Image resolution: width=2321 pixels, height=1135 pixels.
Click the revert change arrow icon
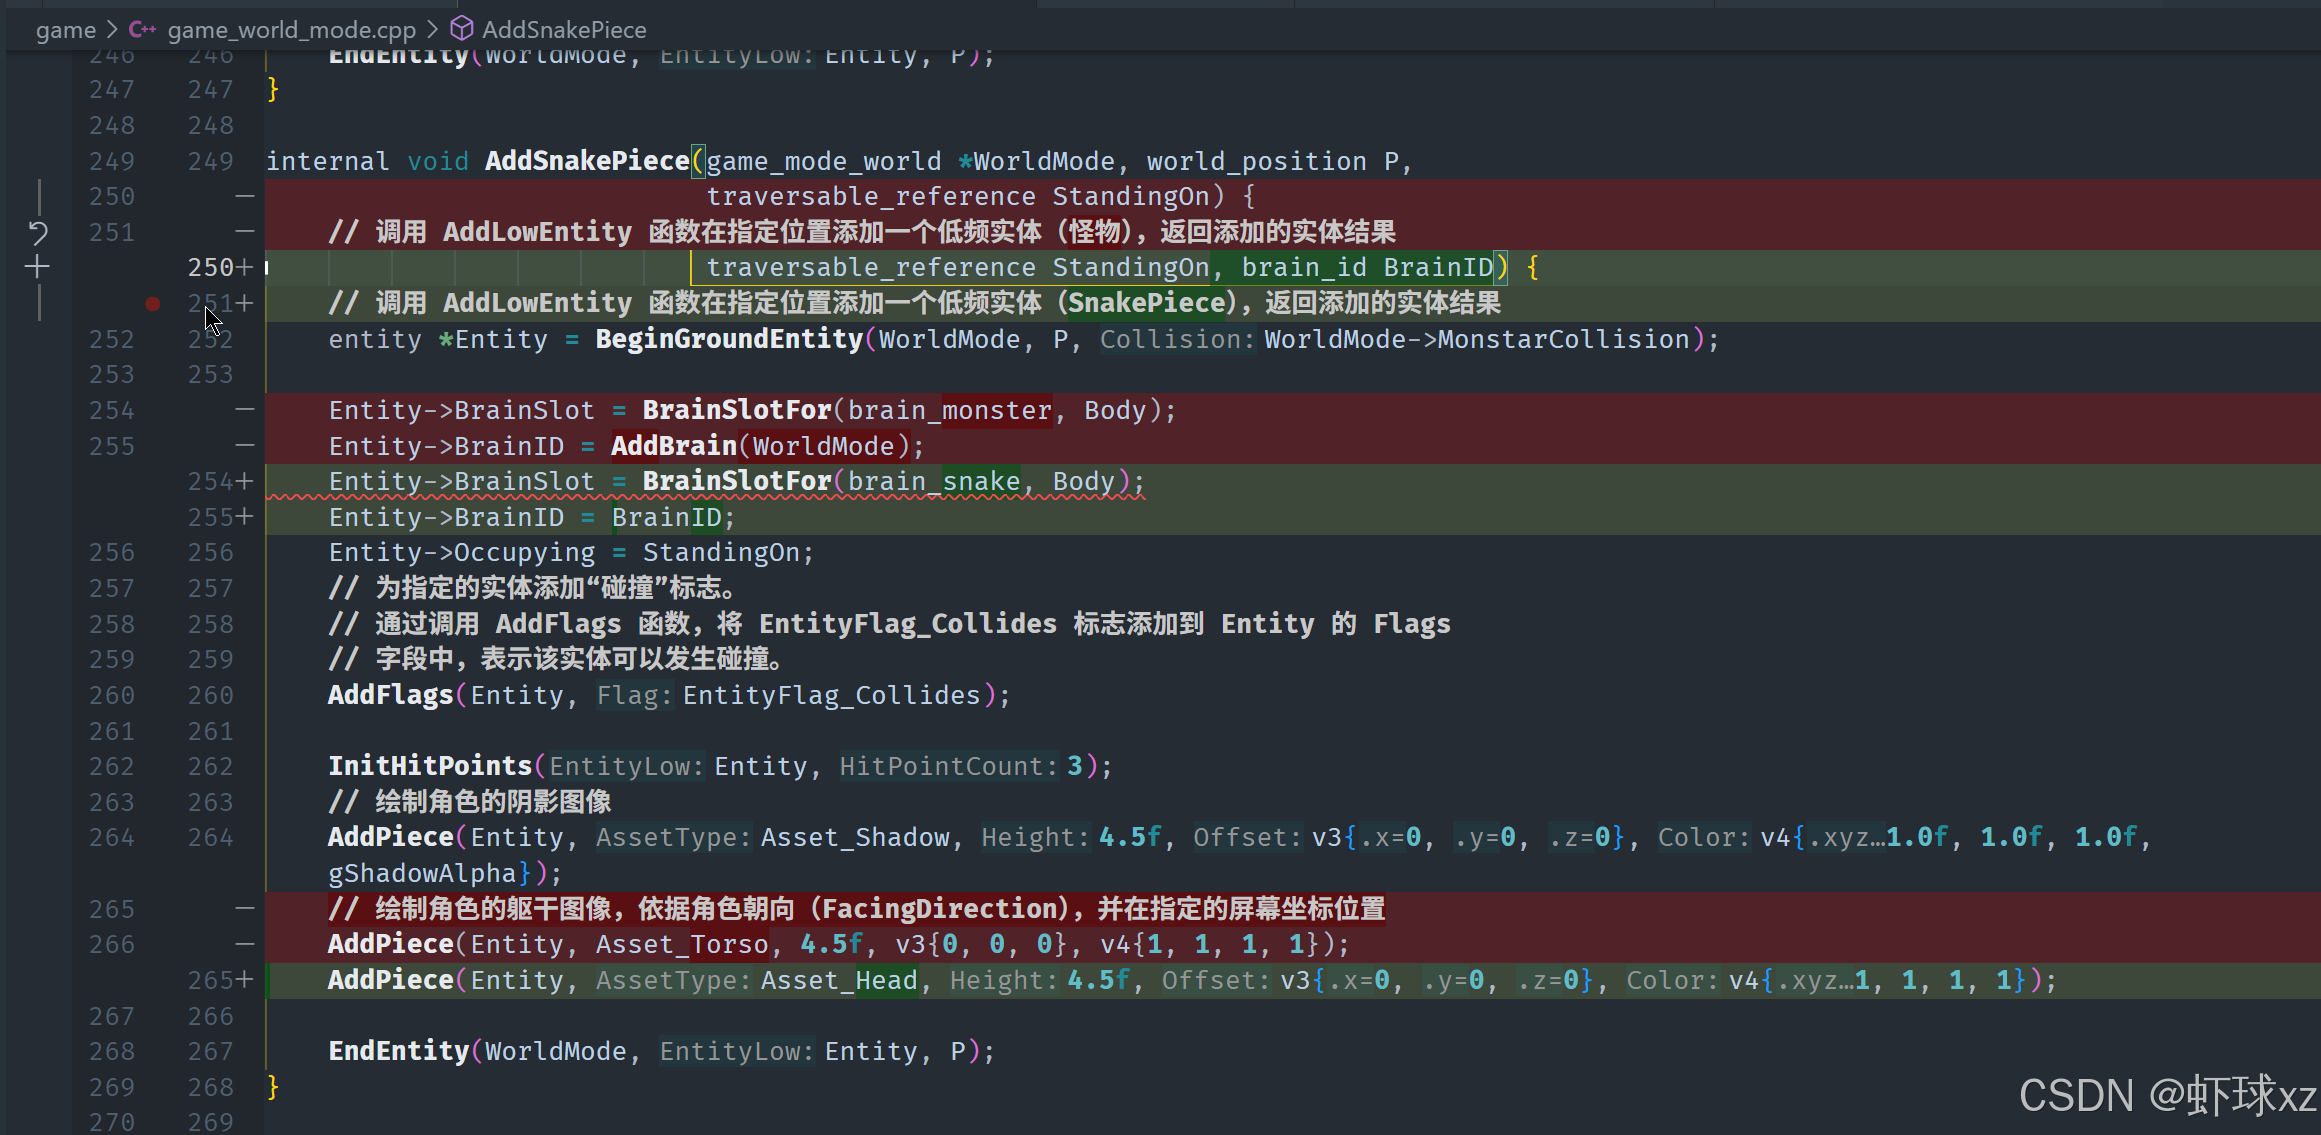click(x=37, y=233)
